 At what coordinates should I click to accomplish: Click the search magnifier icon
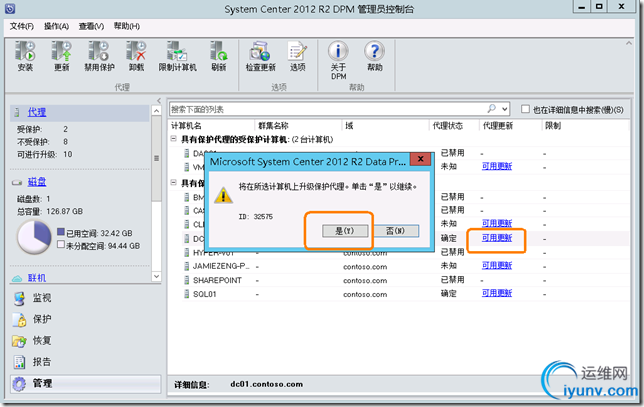coord(492,109)
